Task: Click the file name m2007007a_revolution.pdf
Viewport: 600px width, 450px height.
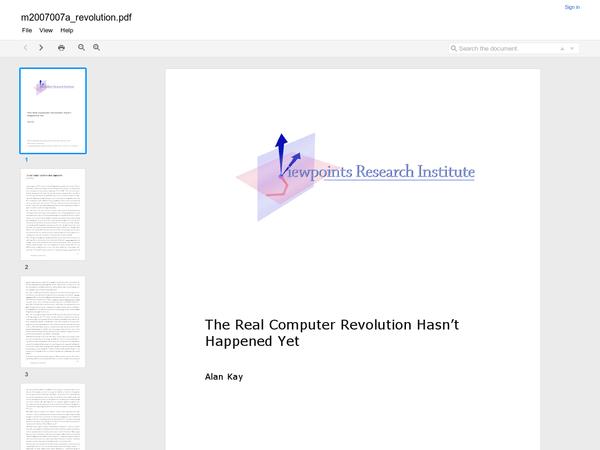Action: [x=76, y=18]
